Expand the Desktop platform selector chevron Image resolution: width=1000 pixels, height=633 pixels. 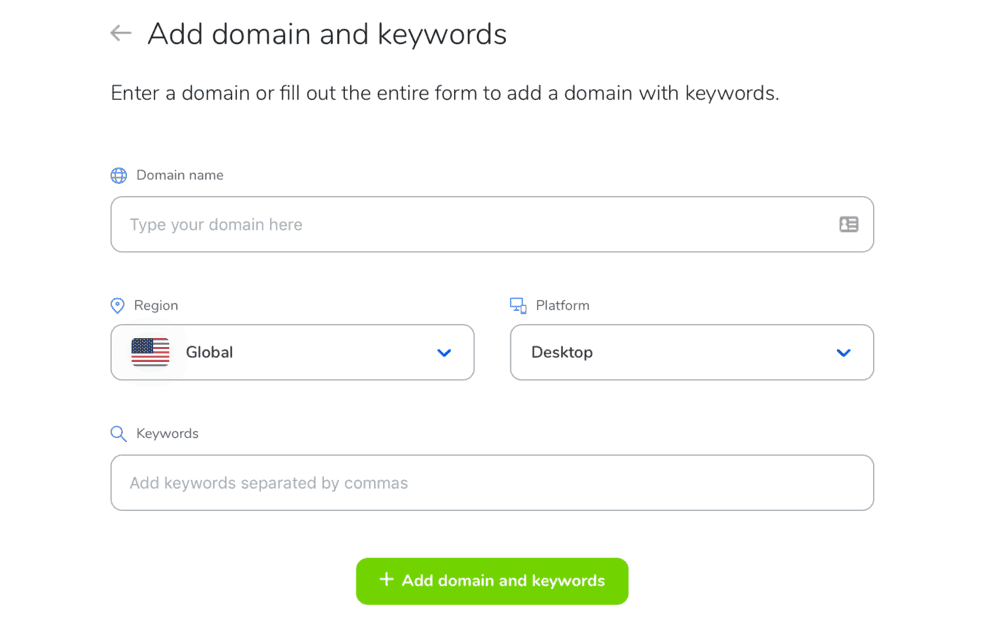(843, 352)
